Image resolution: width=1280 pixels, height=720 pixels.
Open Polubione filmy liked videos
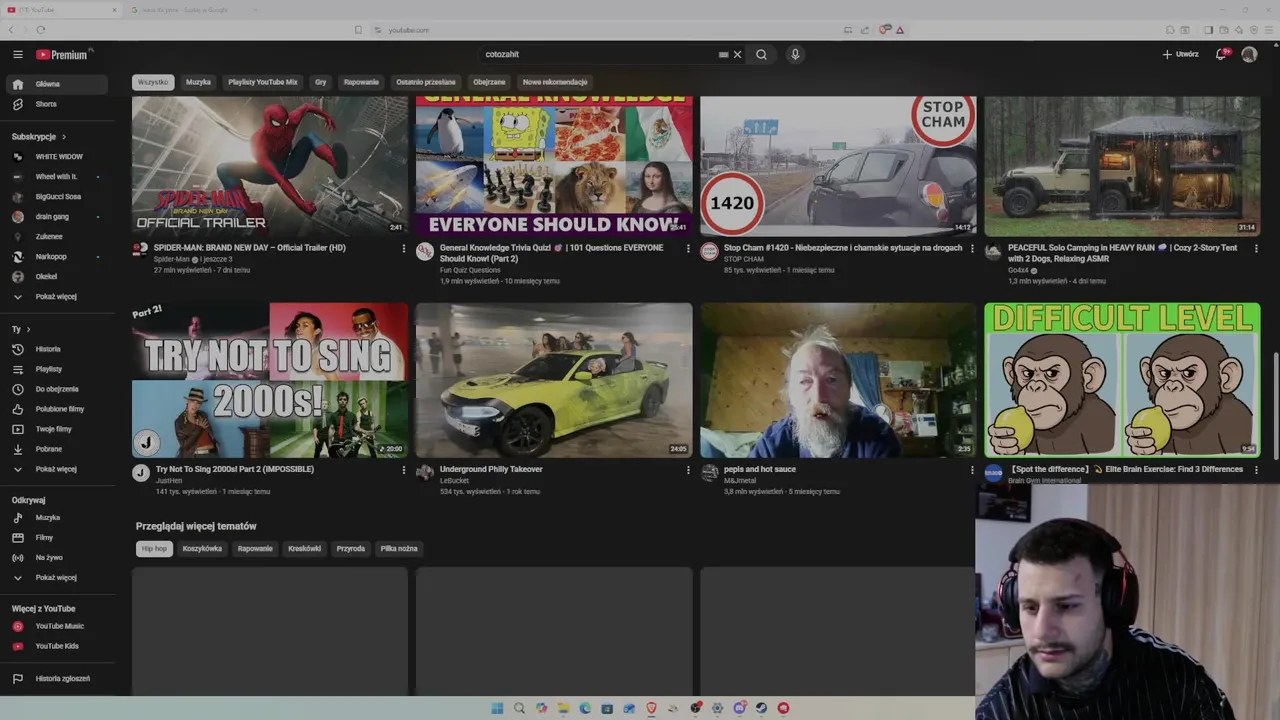(x=56, y=409)
